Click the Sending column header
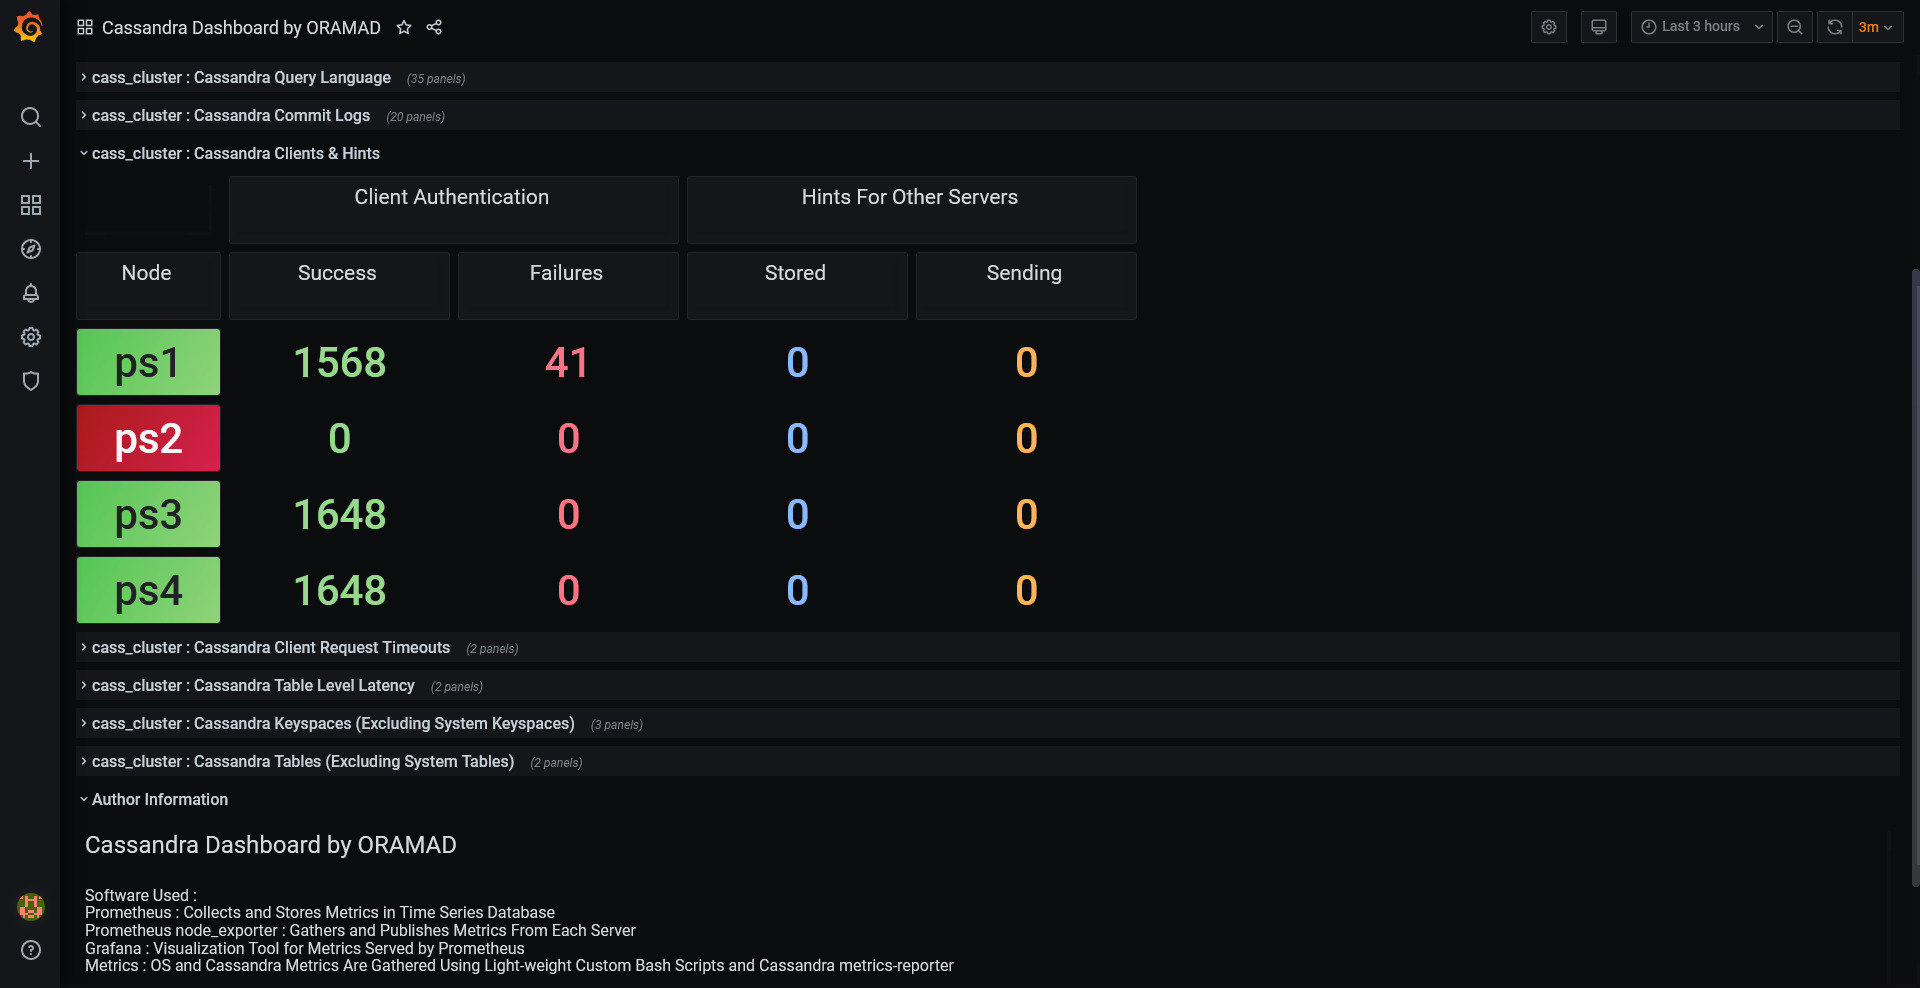The image size is (1920, 988). [x=1026, y=285]
